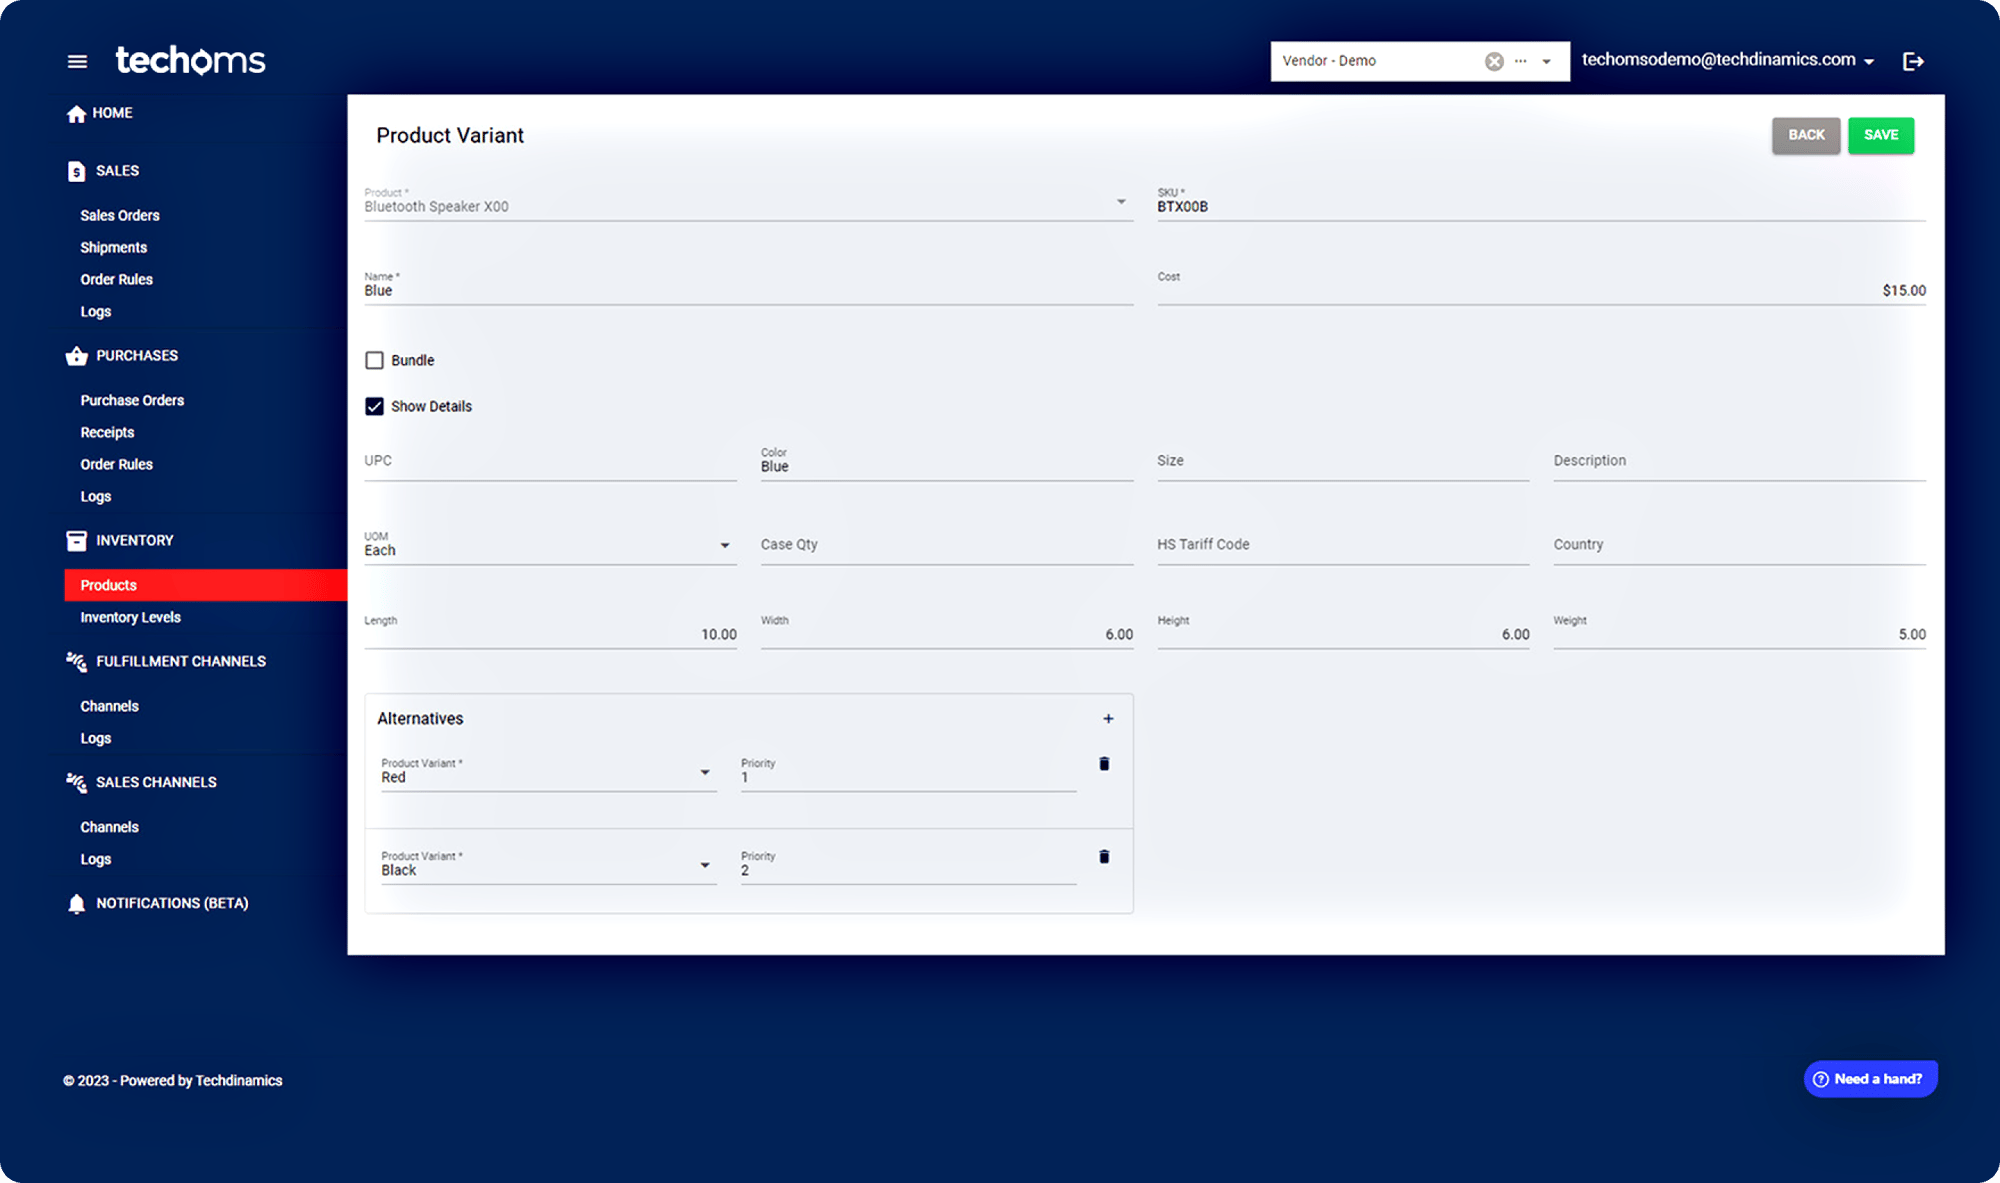Image resolution: width=2000 pixels, height=1183 pixels.
Task: Click the Fulfillment Channels sidebar icon
Action: tap(75, 661)
